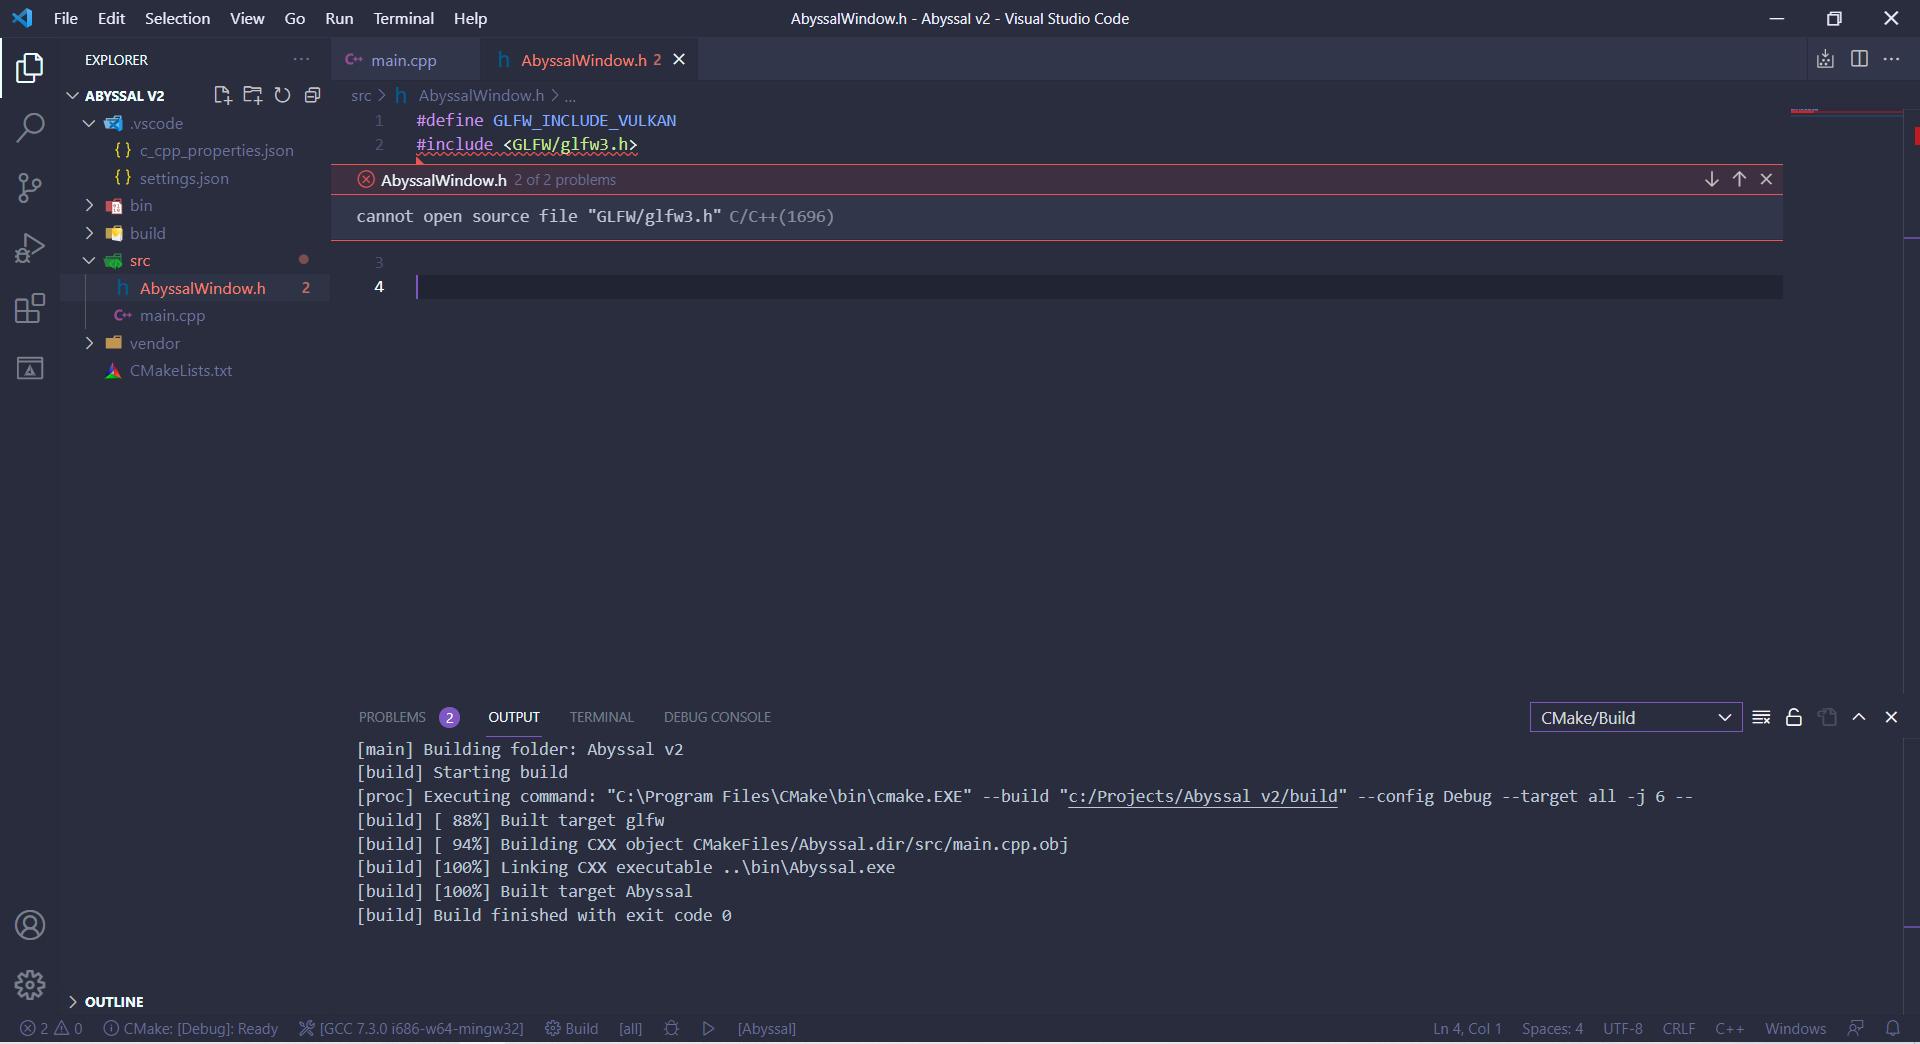Maximize the output panel size
The height and width of the screenshot is (1044, 1920).
pyautogui.click(x=1859, y=717)
